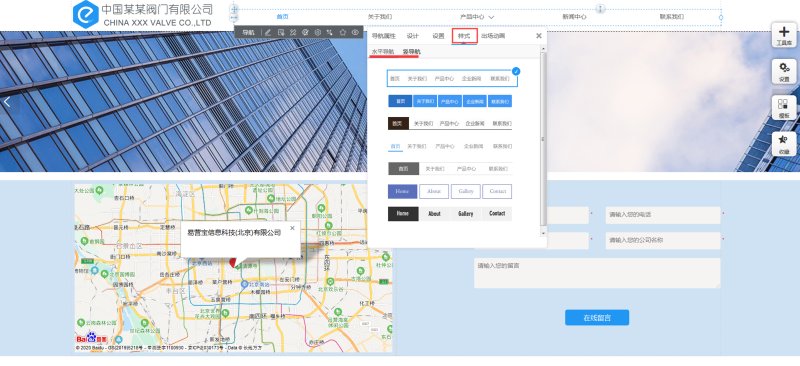Toggle the eye visibility icon in navigation toolbar

(x=355, y=32)
